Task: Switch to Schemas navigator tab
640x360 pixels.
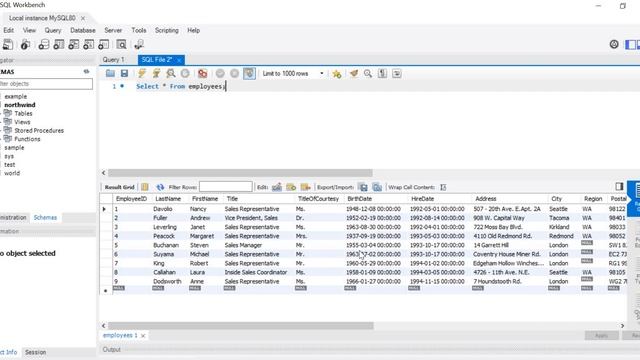Action: (45, 218)
